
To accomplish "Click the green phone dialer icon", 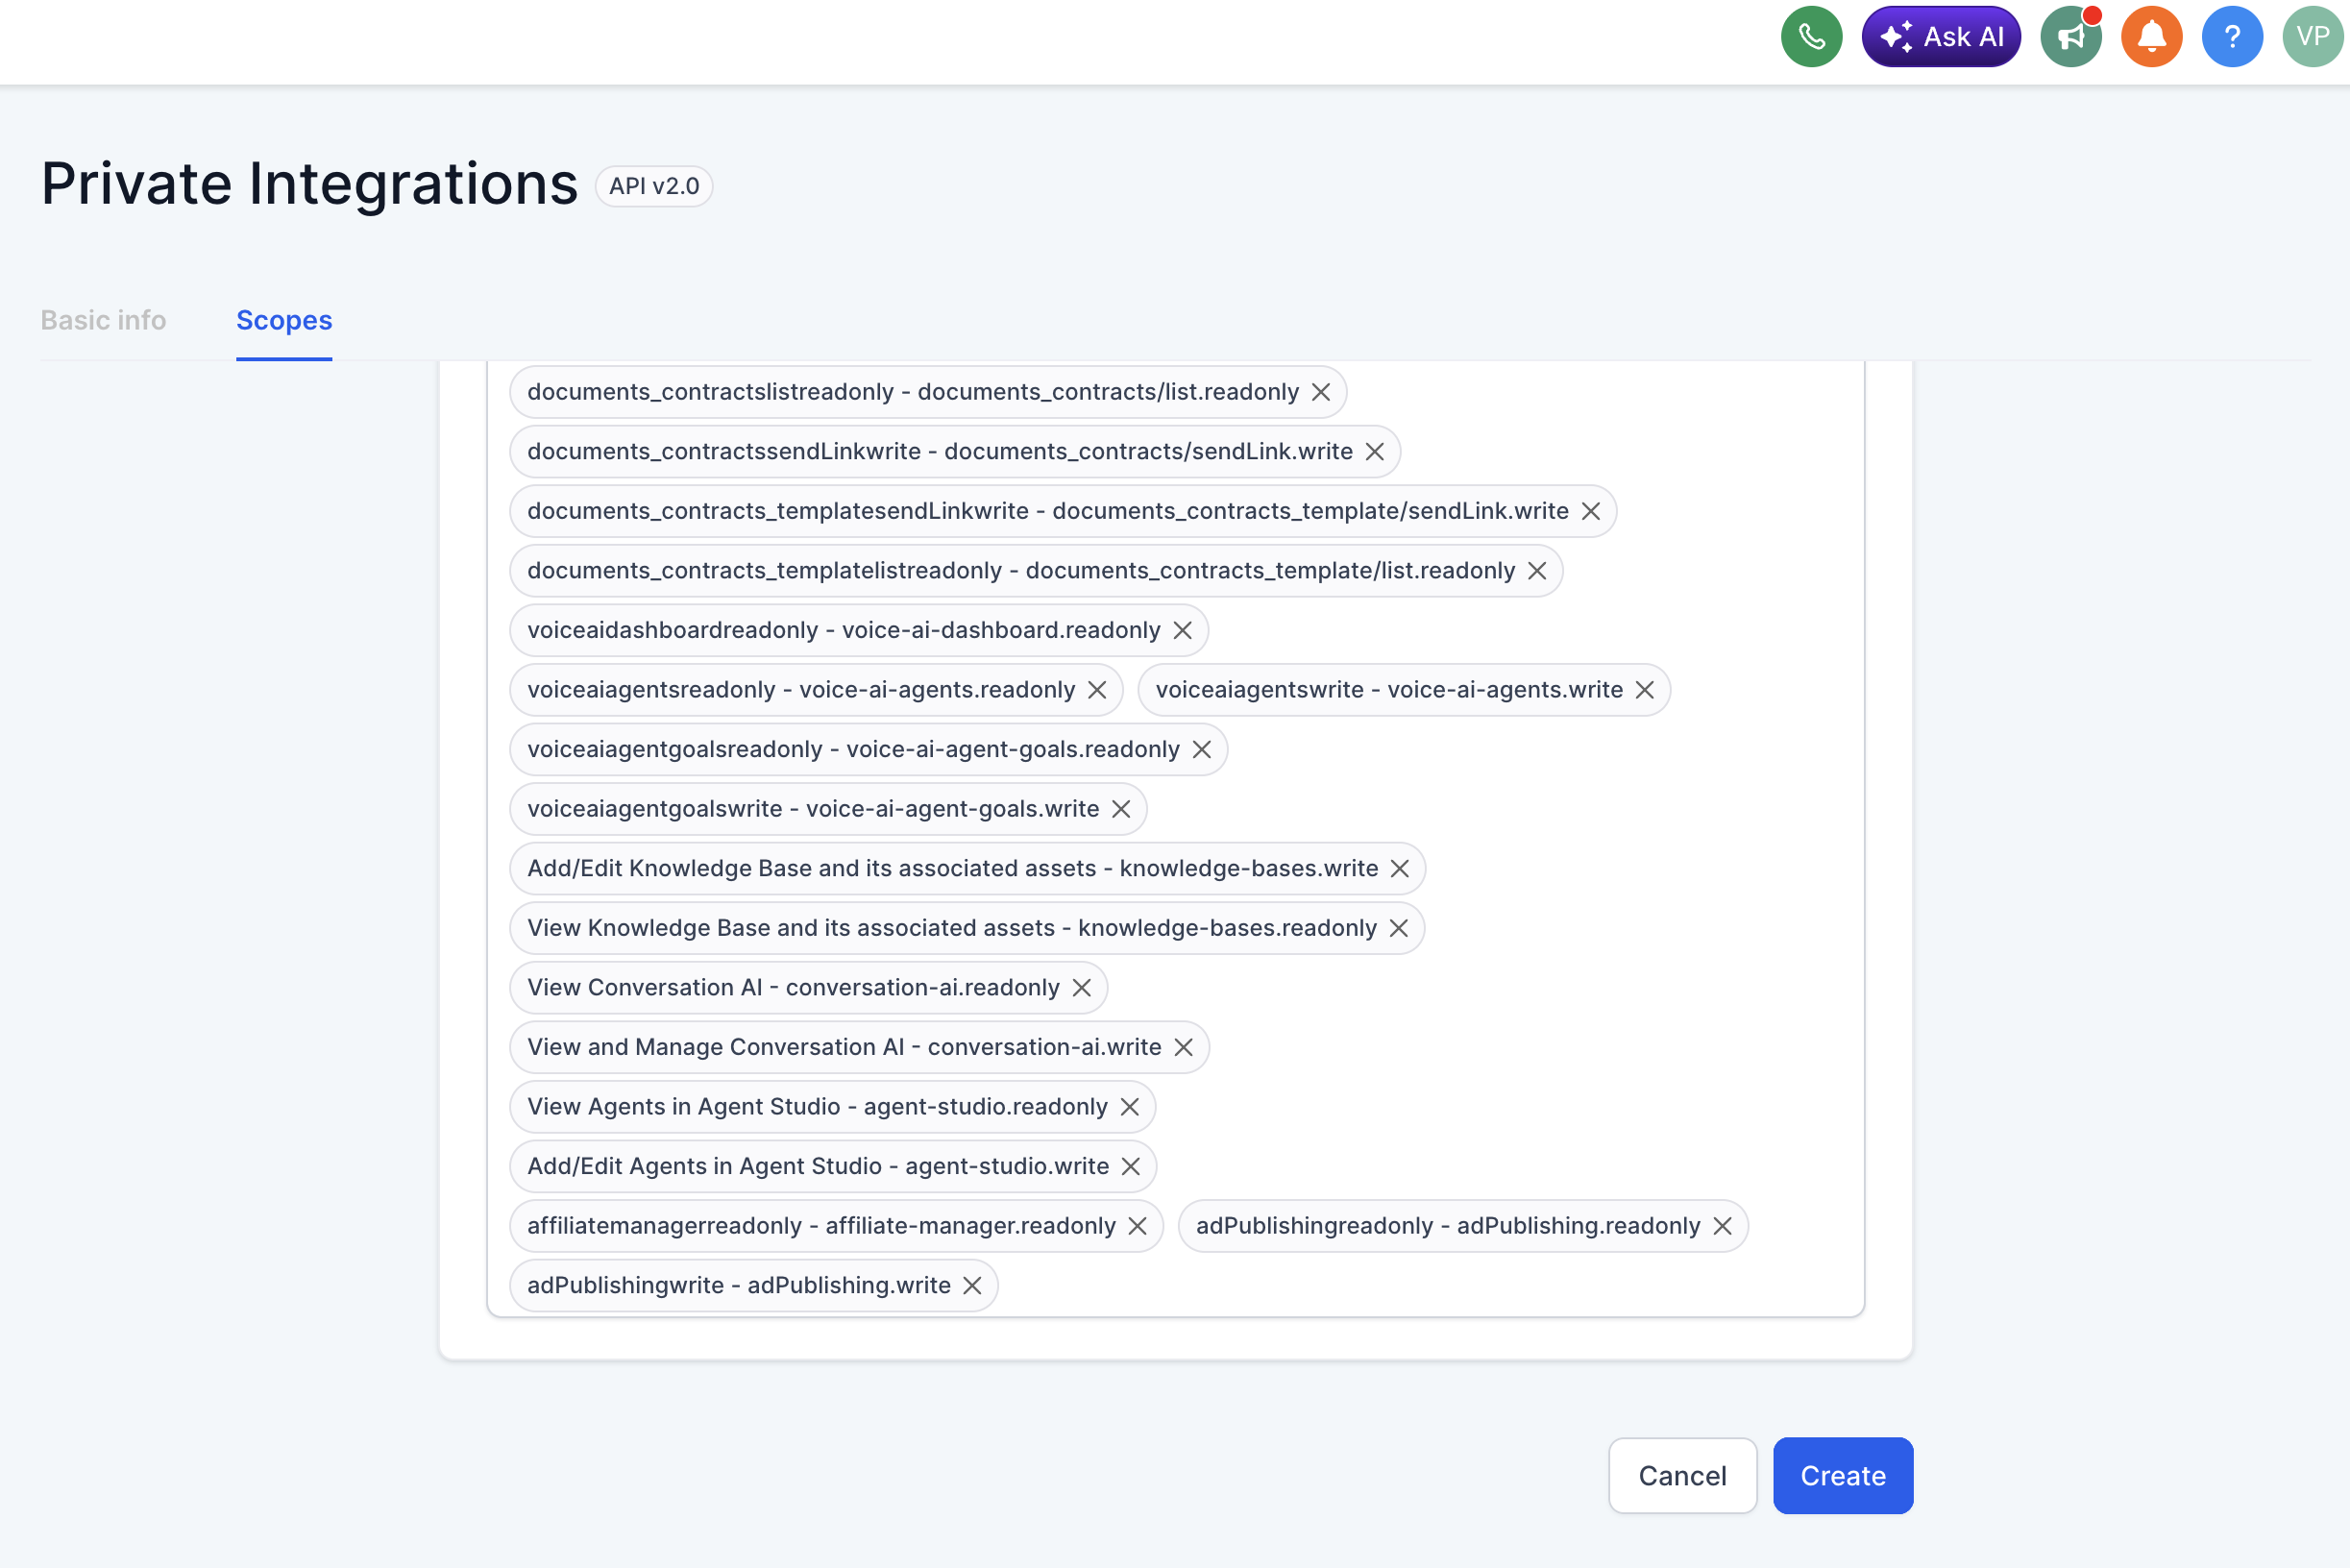I will tap(1811, 37).
